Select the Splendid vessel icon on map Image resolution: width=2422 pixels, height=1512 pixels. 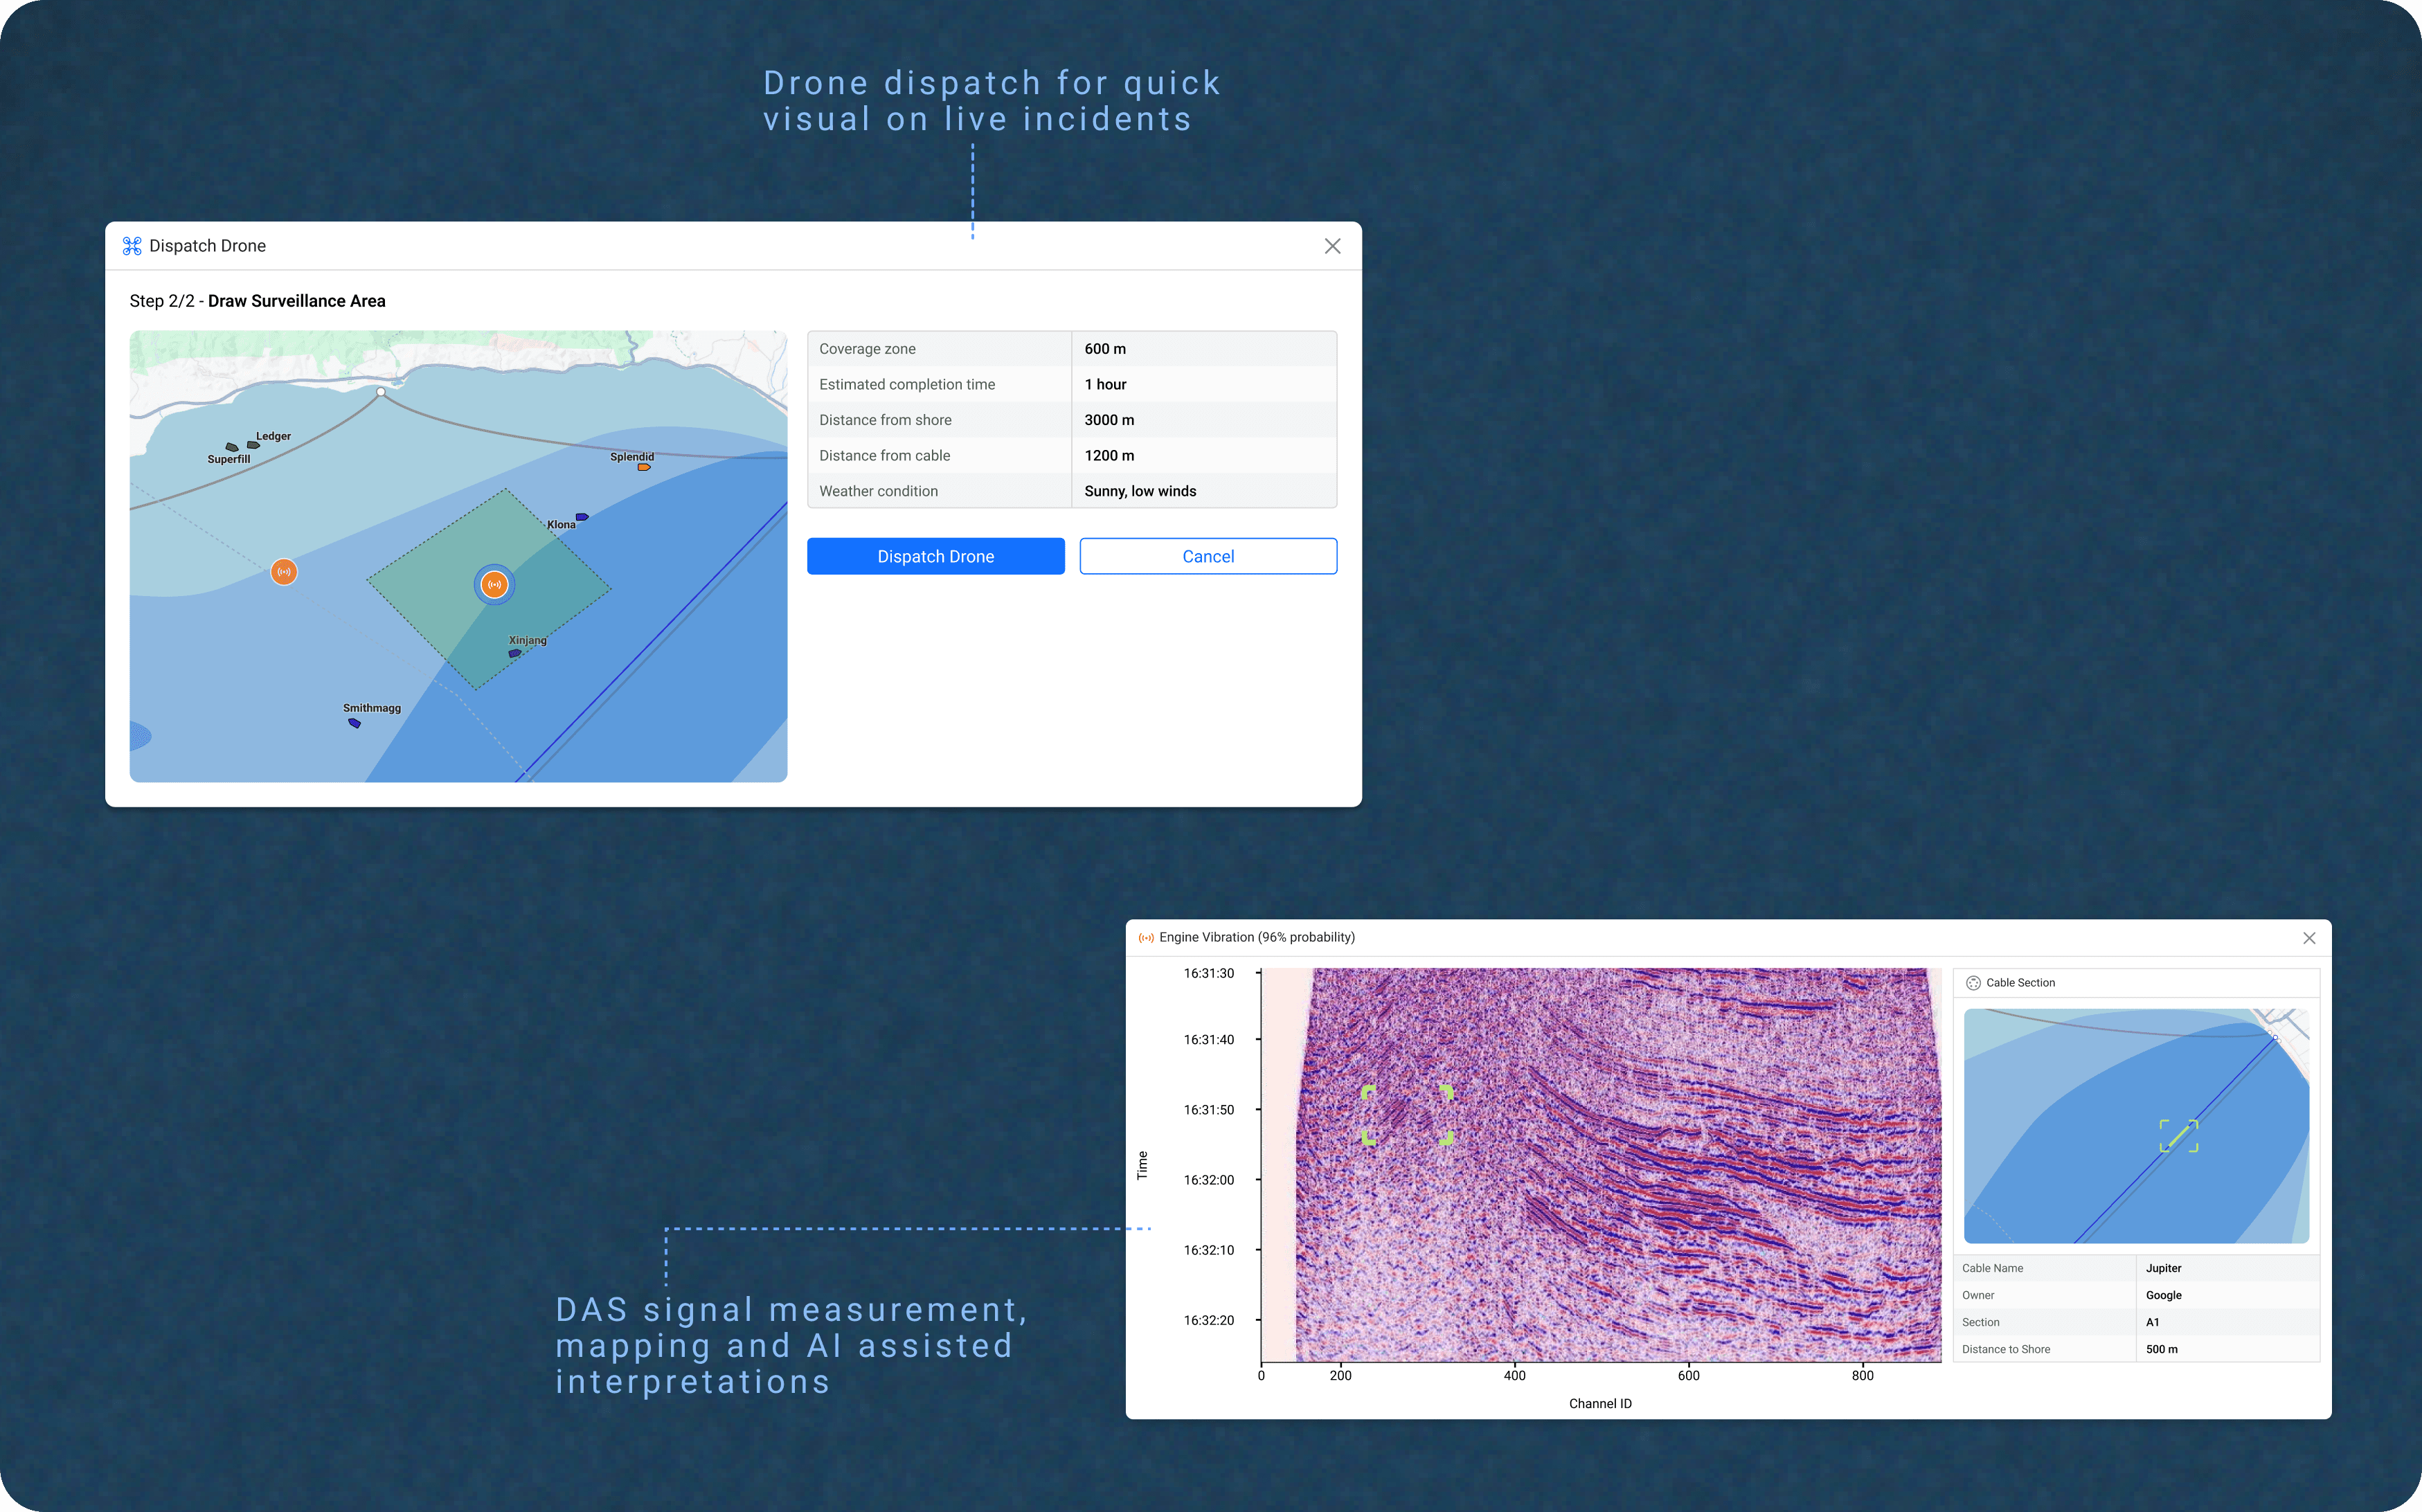click(644, 467)
